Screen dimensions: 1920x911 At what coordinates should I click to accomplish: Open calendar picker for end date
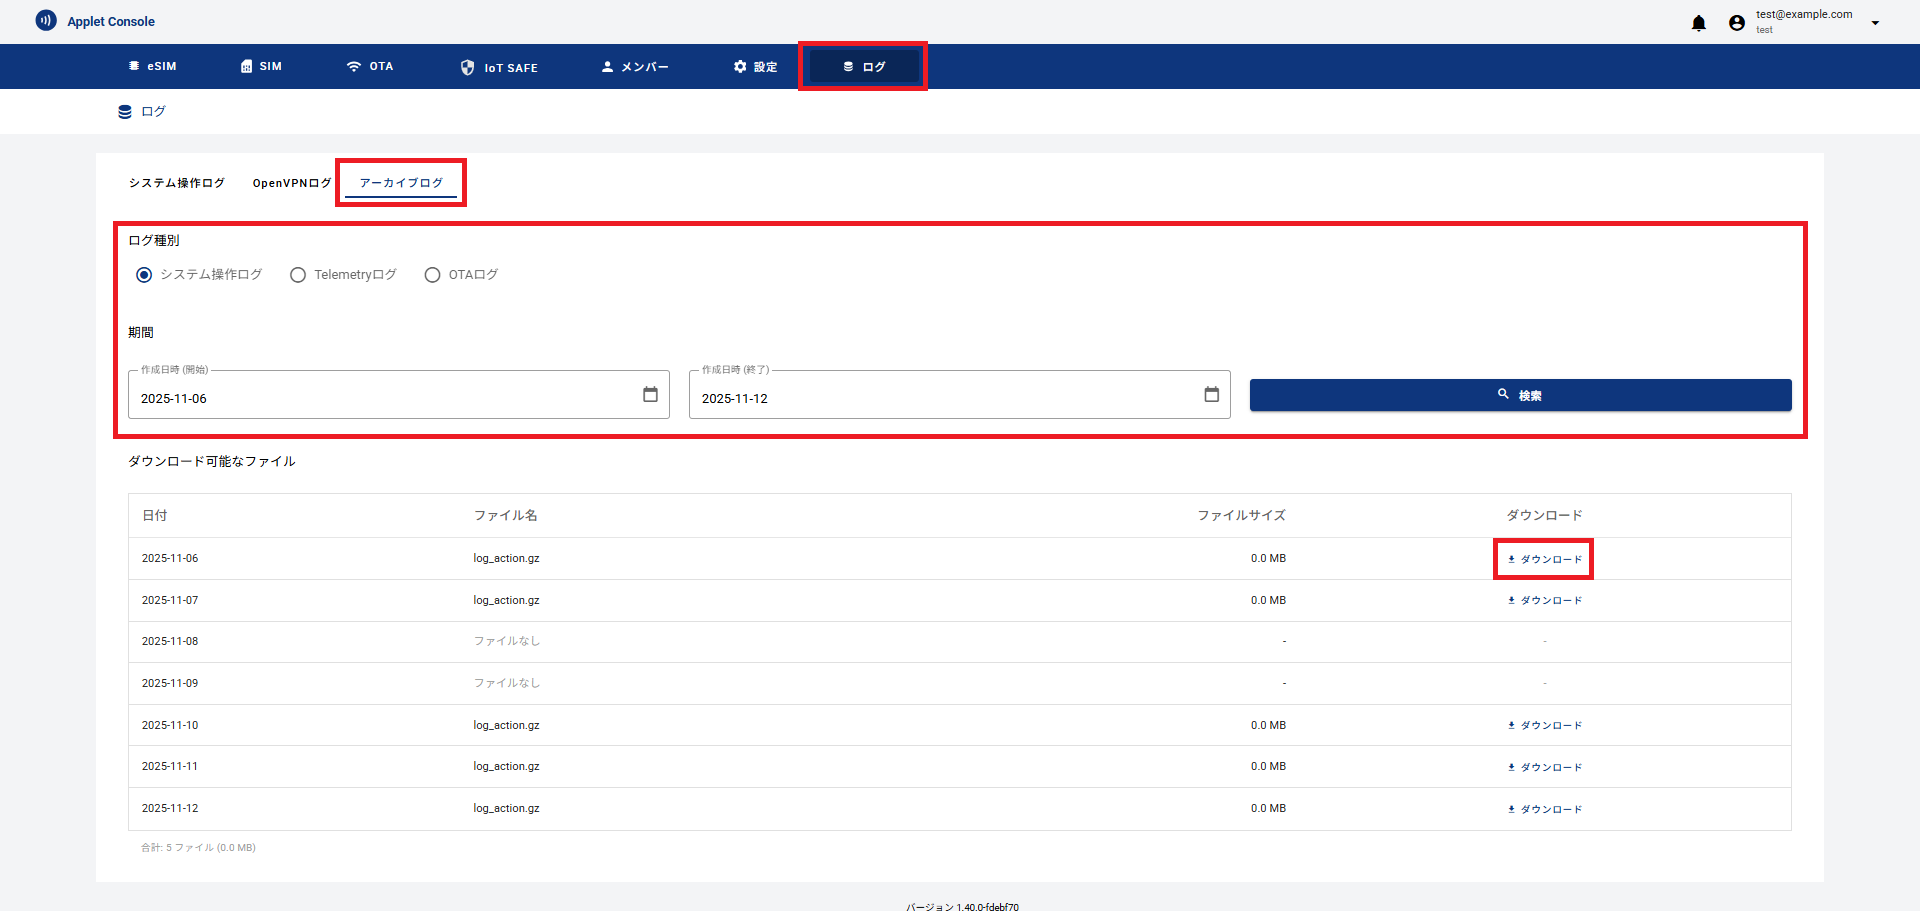coord(1211,395)
